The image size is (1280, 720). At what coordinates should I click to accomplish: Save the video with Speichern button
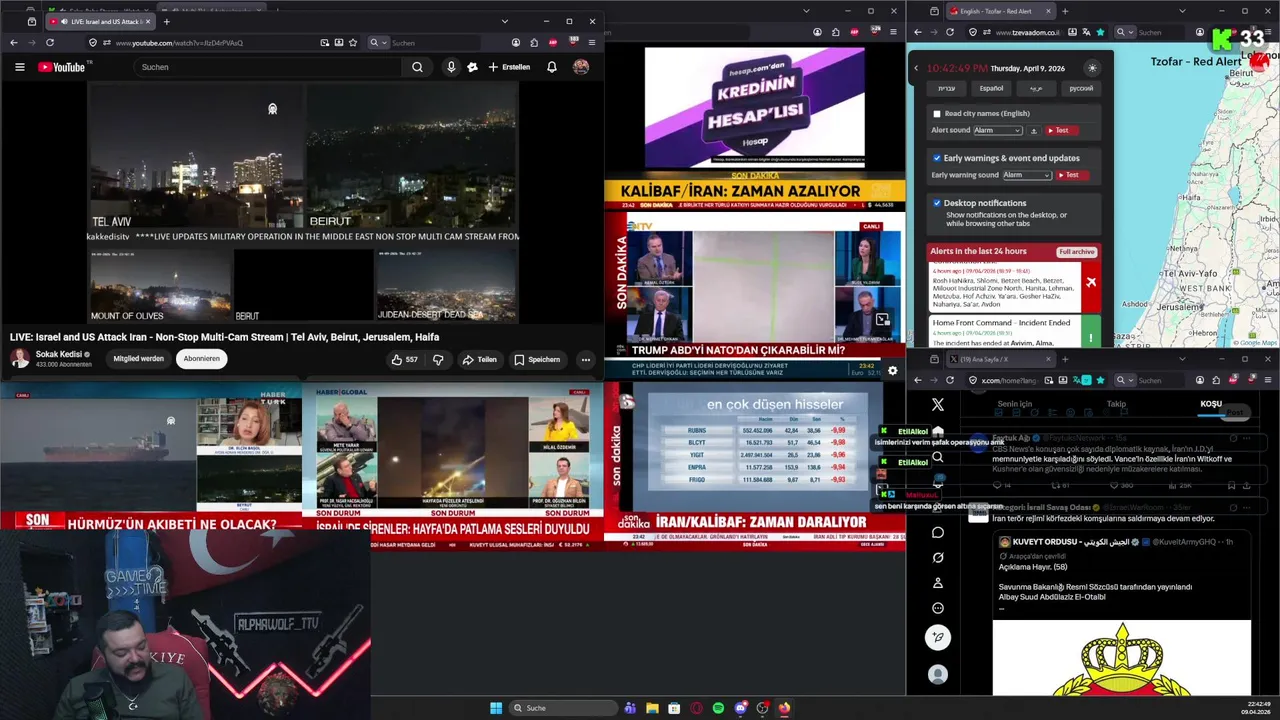click(x=537, y=359)
